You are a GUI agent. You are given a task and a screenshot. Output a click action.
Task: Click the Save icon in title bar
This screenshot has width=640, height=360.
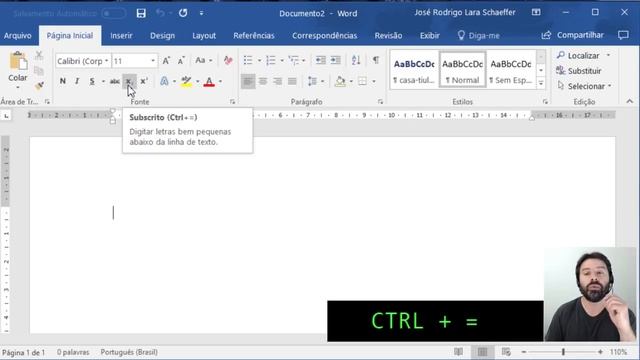141,13
